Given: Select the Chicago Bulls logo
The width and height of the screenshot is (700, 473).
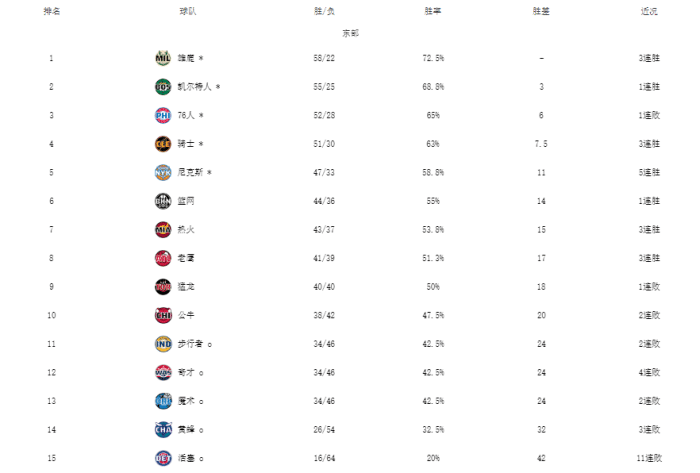Looking at the screenshot, I should (x=163, y=315).
